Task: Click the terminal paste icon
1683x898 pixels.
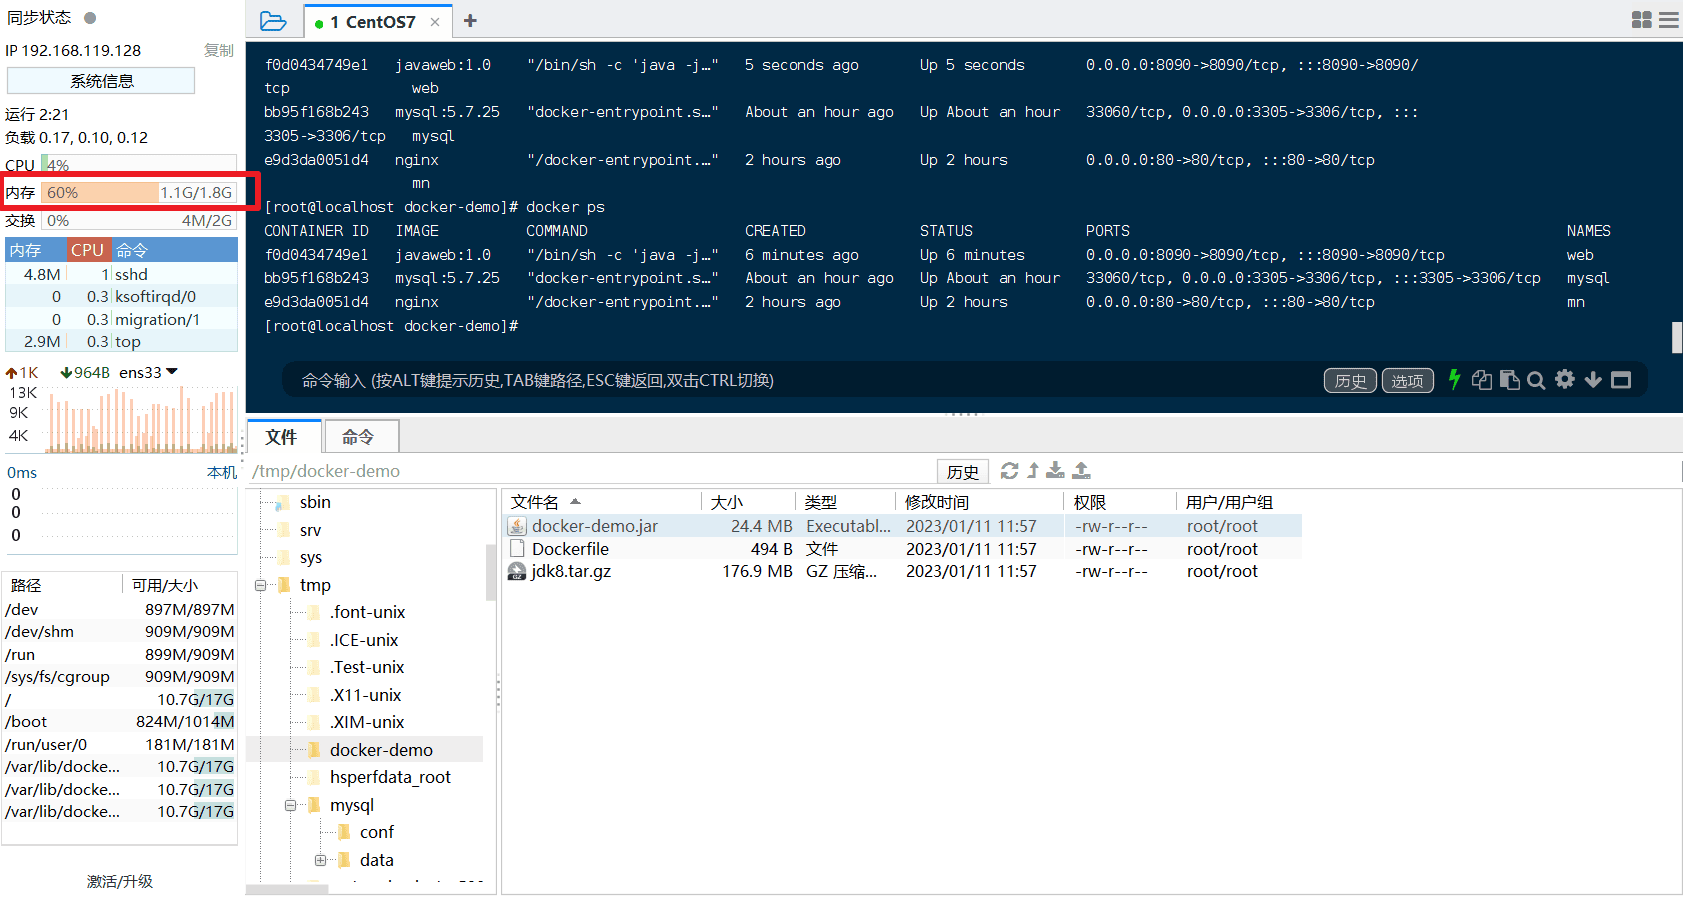Action: pyautogui.click(x=1510, y=380)
